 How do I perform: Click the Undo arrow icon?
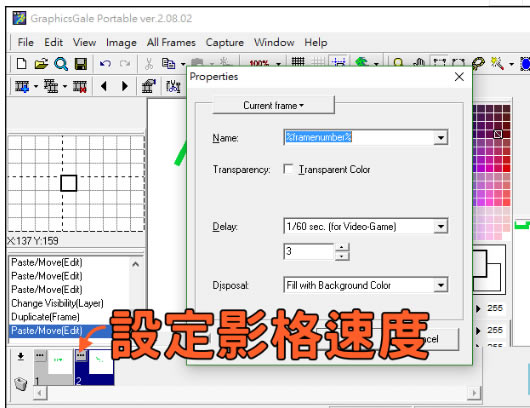tap(105, 64)
